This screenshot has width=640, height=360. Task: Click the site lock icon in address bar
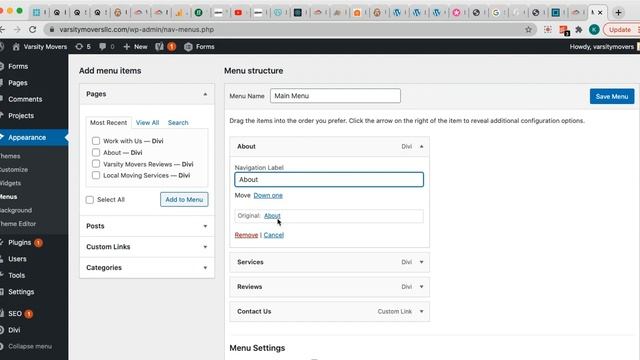click(51, 29)
